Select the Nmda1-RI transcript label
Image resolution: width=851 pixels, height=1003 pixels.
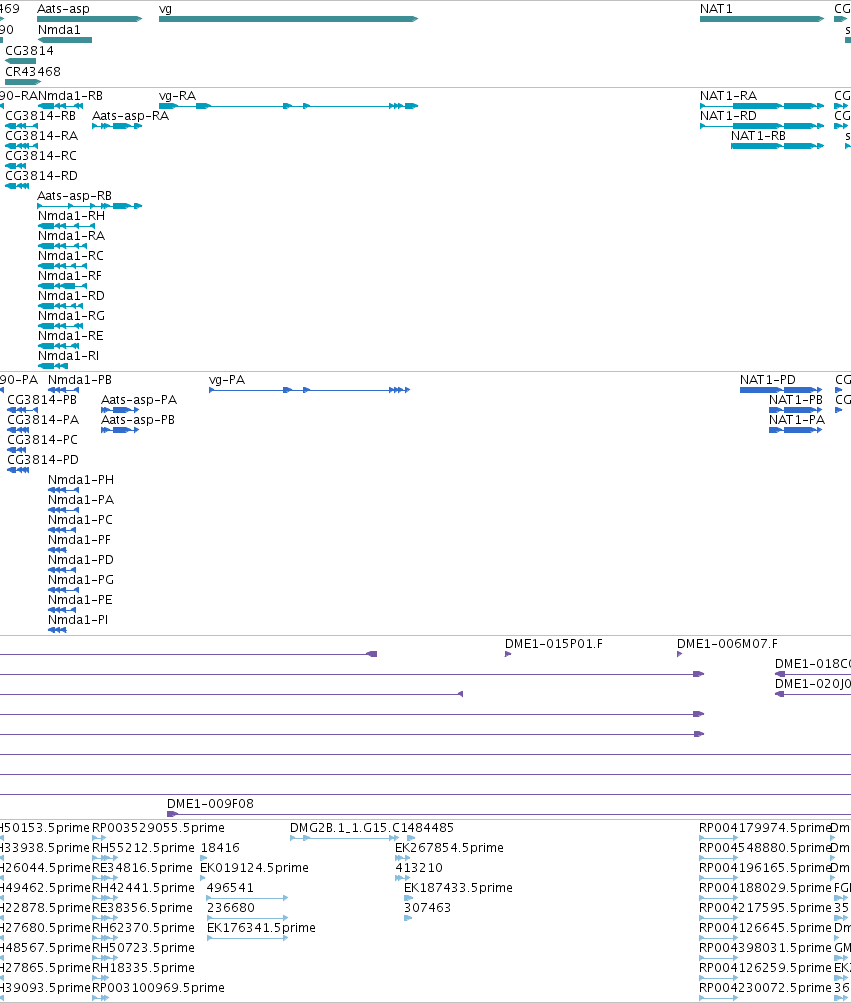click(68, 356)
